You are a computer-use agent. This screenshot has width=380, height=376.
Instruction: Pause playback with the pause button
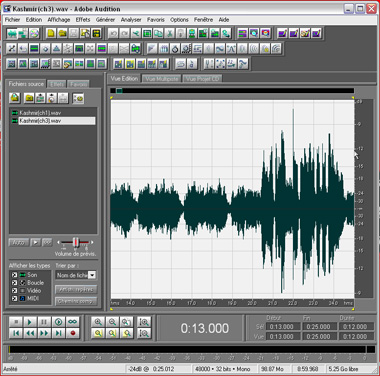click(44, 322)
